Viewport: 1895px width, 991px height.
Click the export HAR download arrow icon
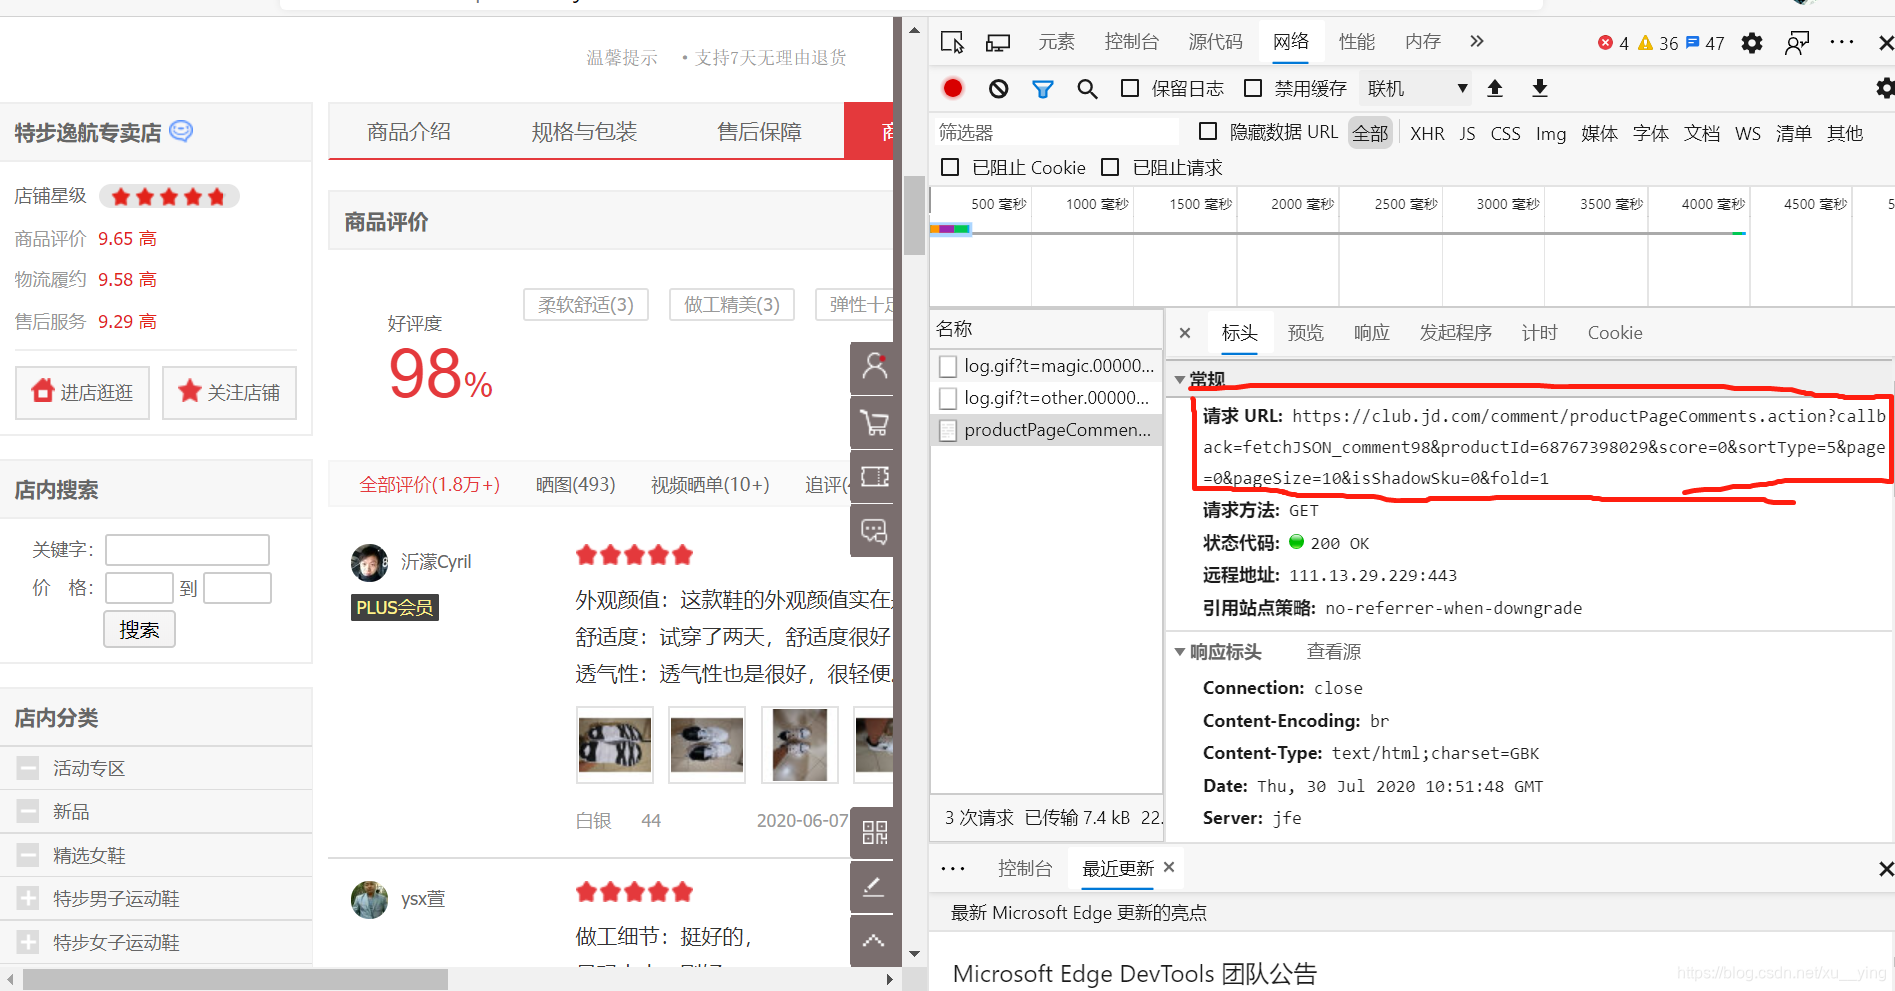1540,88
